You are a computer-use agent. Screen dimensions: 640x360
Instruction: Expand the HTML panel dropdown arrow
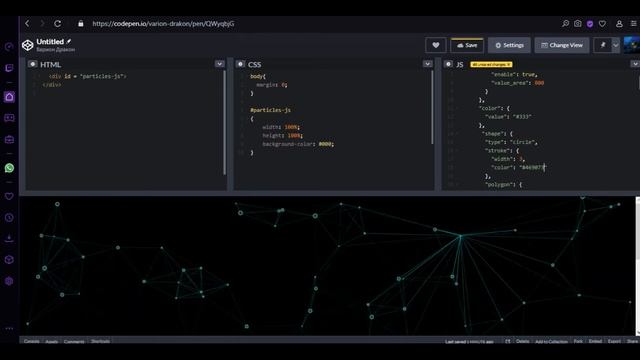point(220,64)
